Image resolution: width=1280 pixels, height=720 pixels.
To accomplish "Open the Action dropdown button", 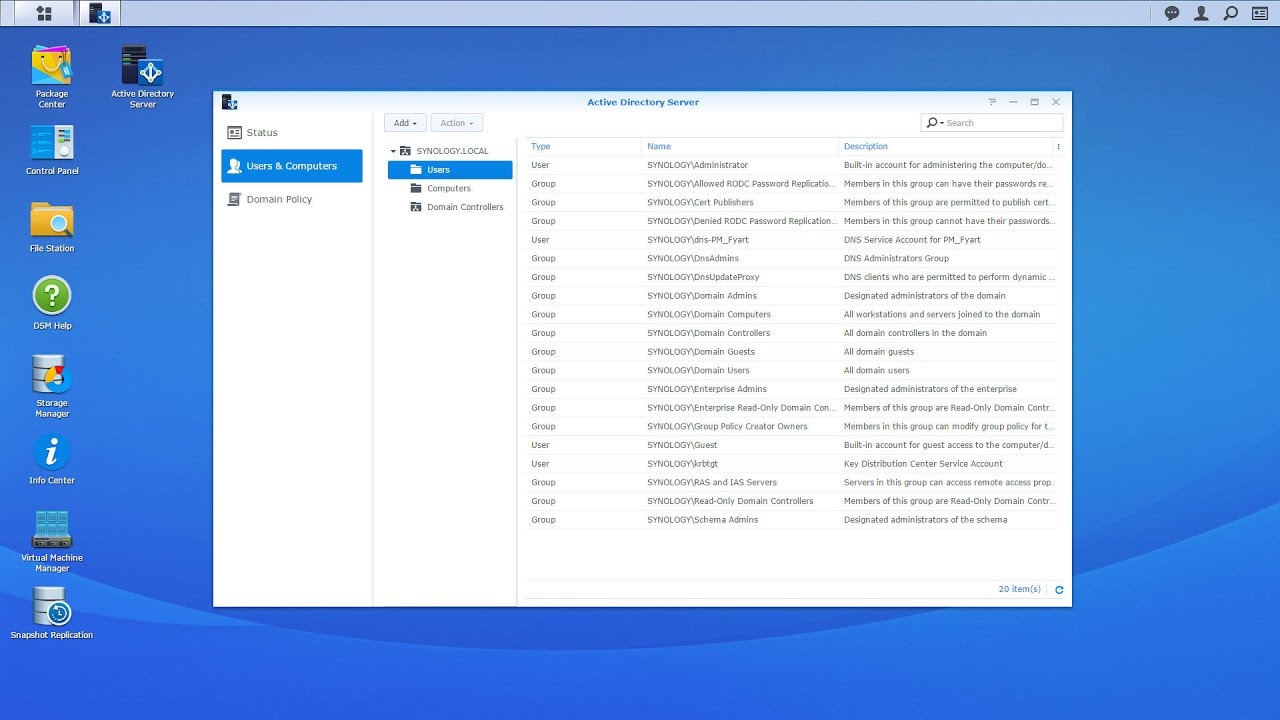I will click(x=457, y=123).
